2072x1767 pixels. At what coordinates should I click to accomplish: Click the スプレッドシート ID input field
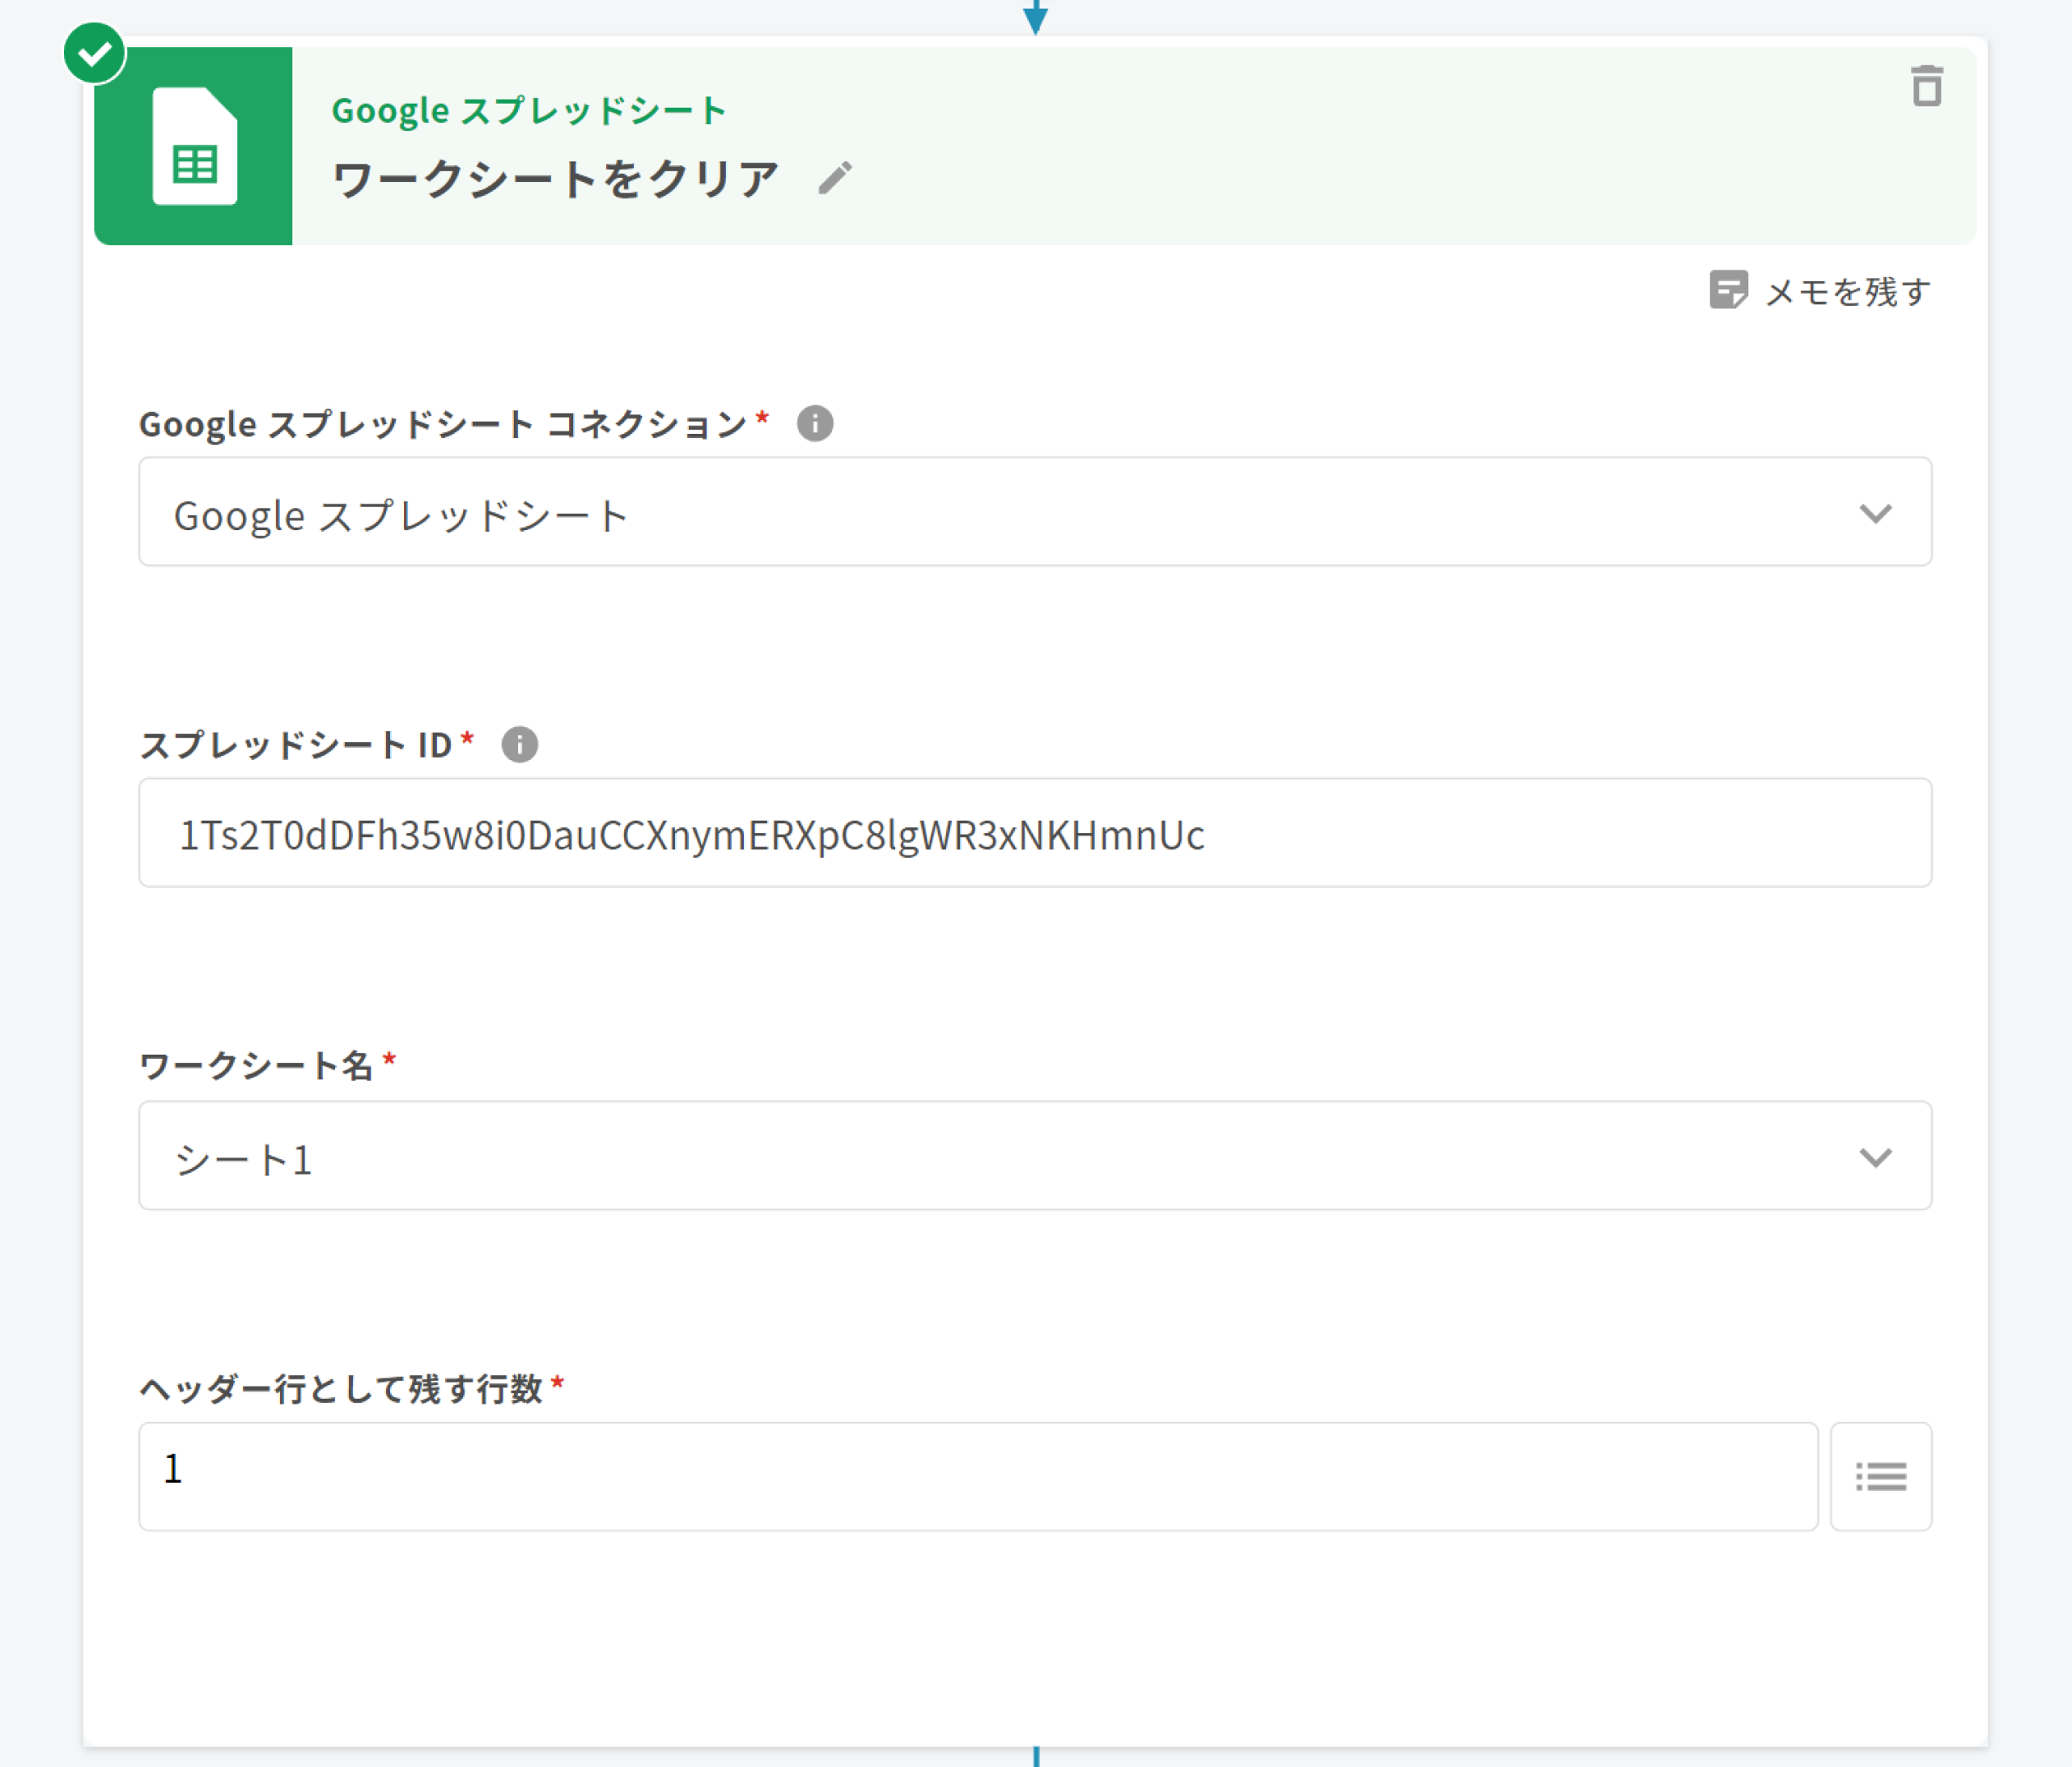coord(1034,833)
